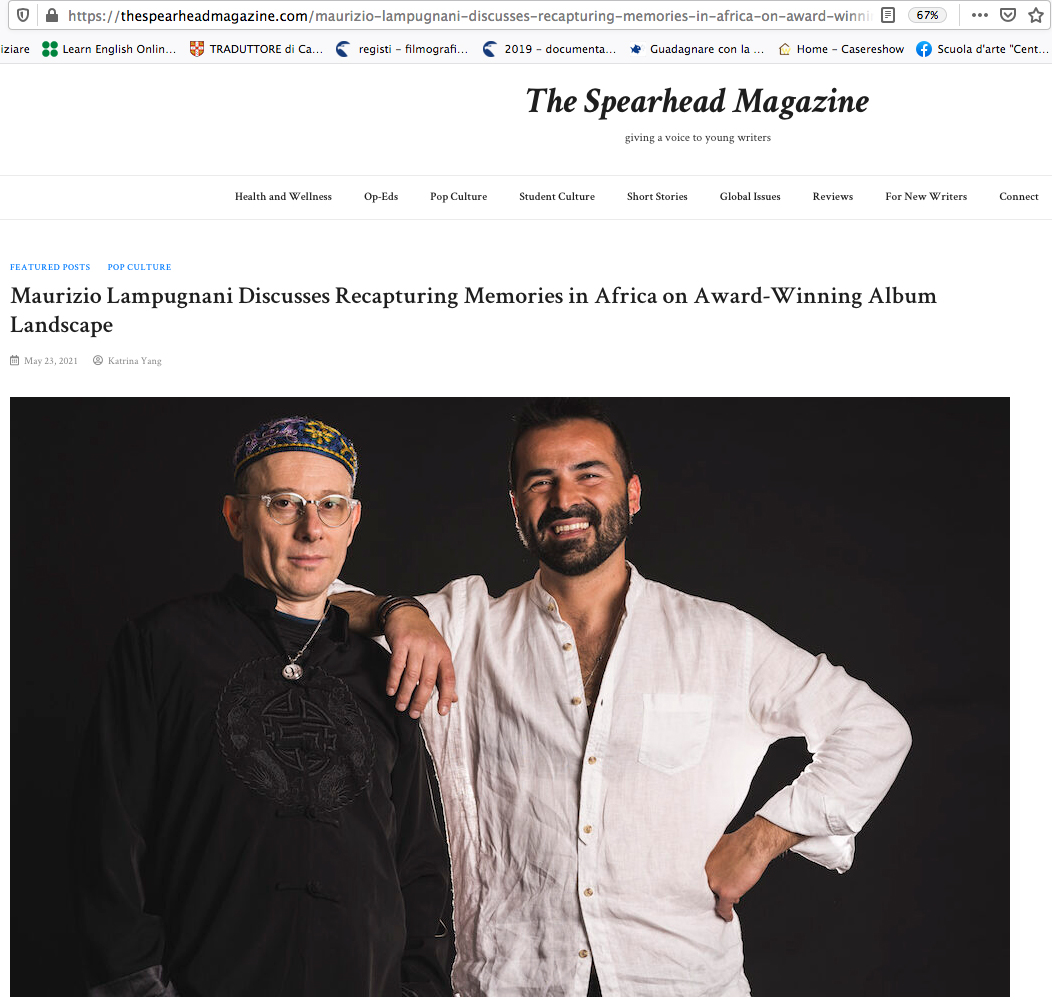Open Health and Wellness menu item
Viewport: 1052px width, 1008px height.
click(x=283, y=197)
